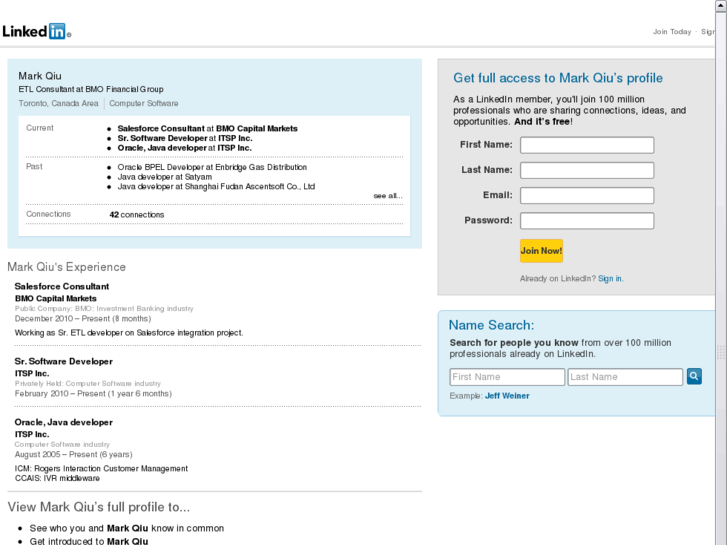
Task: Click CCAIS: IVR middleware line
Action: click(x=57, y=478)
